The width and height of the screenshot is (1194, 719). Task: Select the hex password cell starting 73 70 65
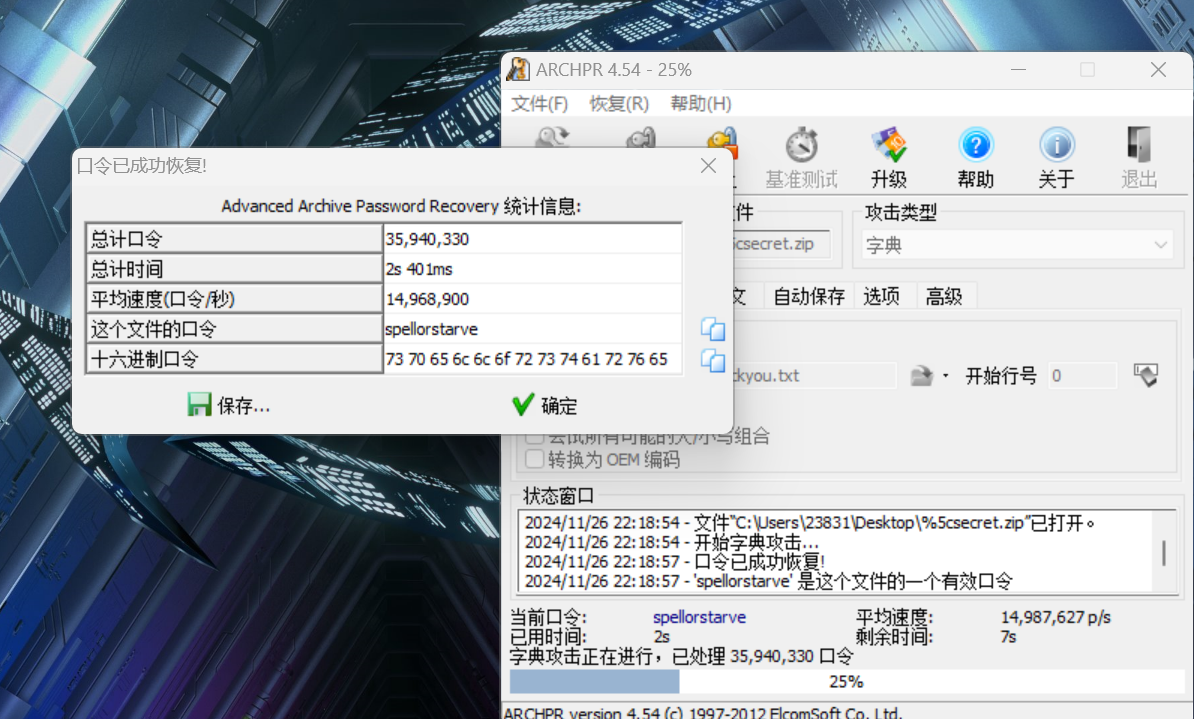pos(532,359)
